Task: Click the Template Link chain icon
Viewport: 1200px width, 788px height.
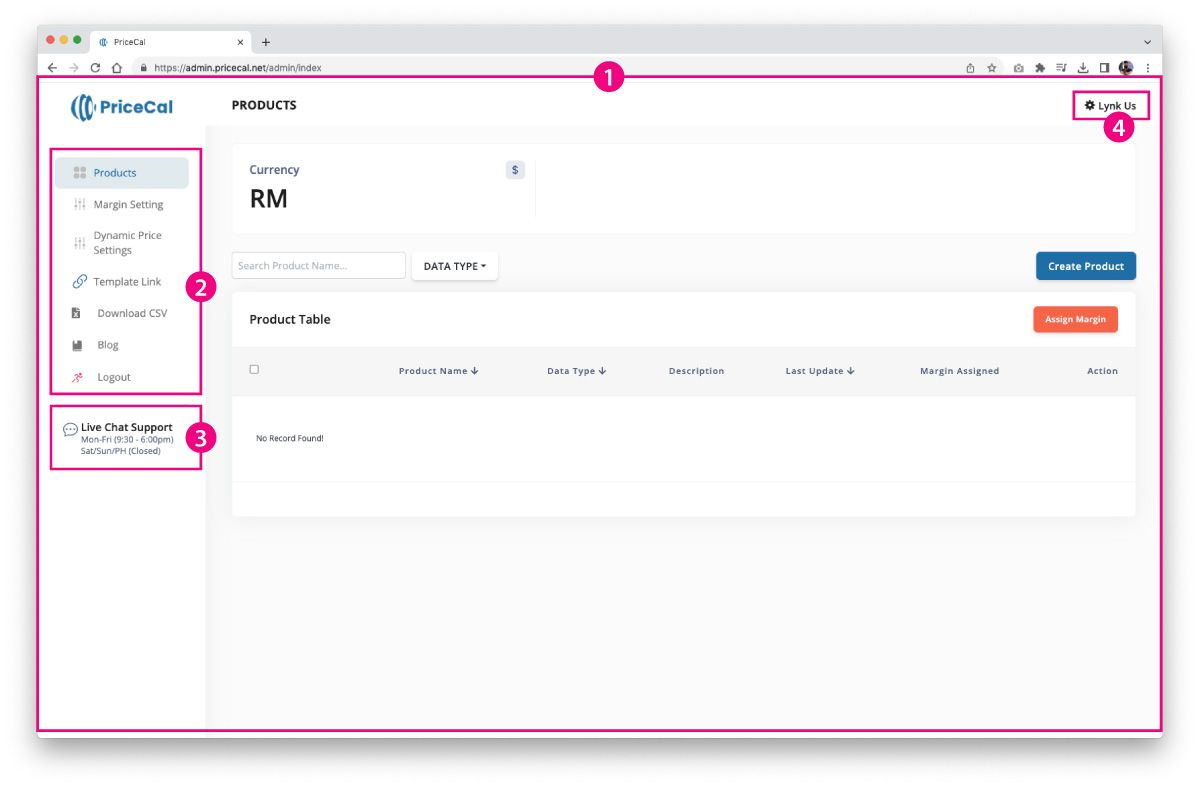Action: pyautogui.click(x=80, y=282)
